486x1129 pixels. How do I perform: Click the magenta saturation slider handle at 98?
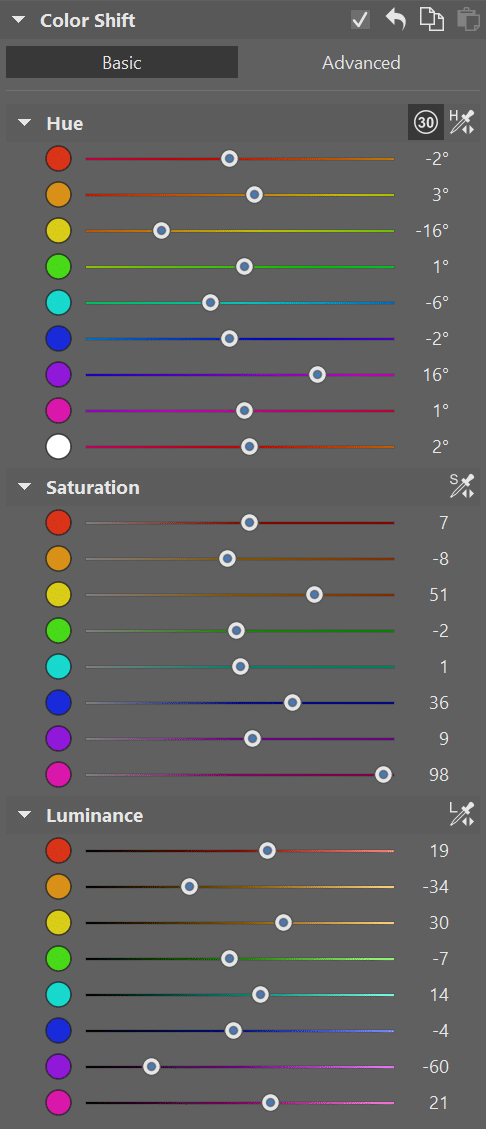point(384,774)
